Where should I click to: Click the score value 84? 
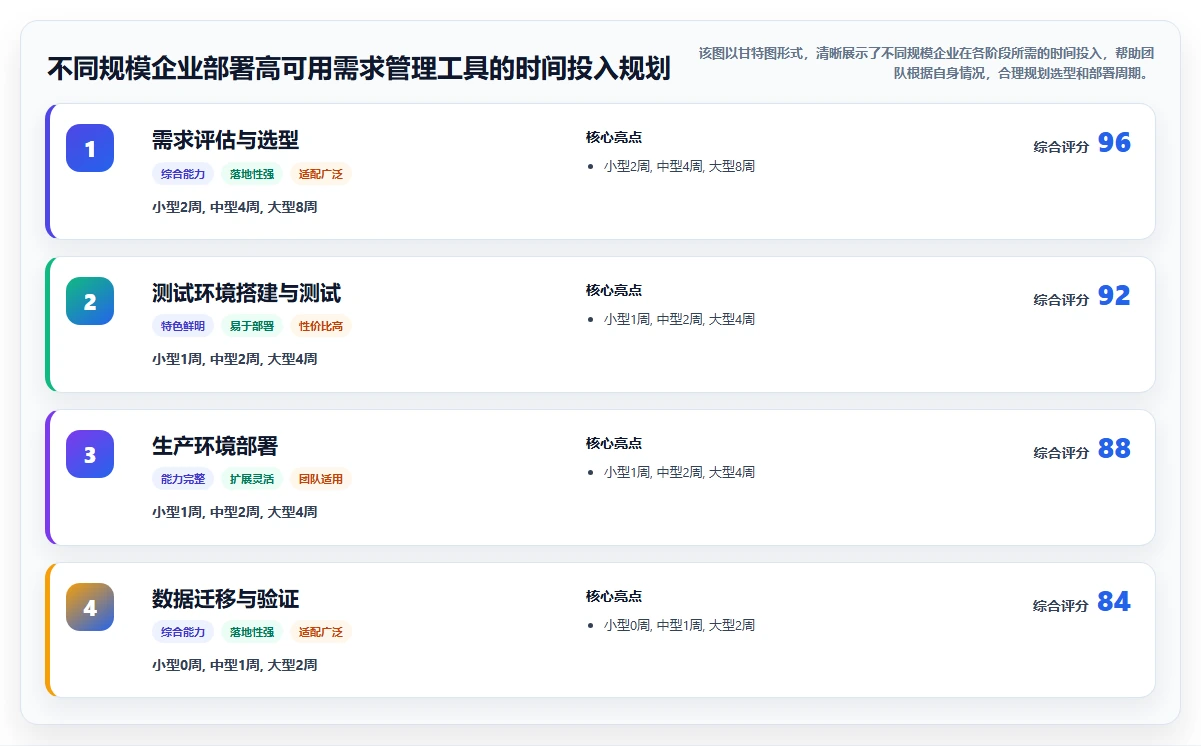coord(1114,602)
